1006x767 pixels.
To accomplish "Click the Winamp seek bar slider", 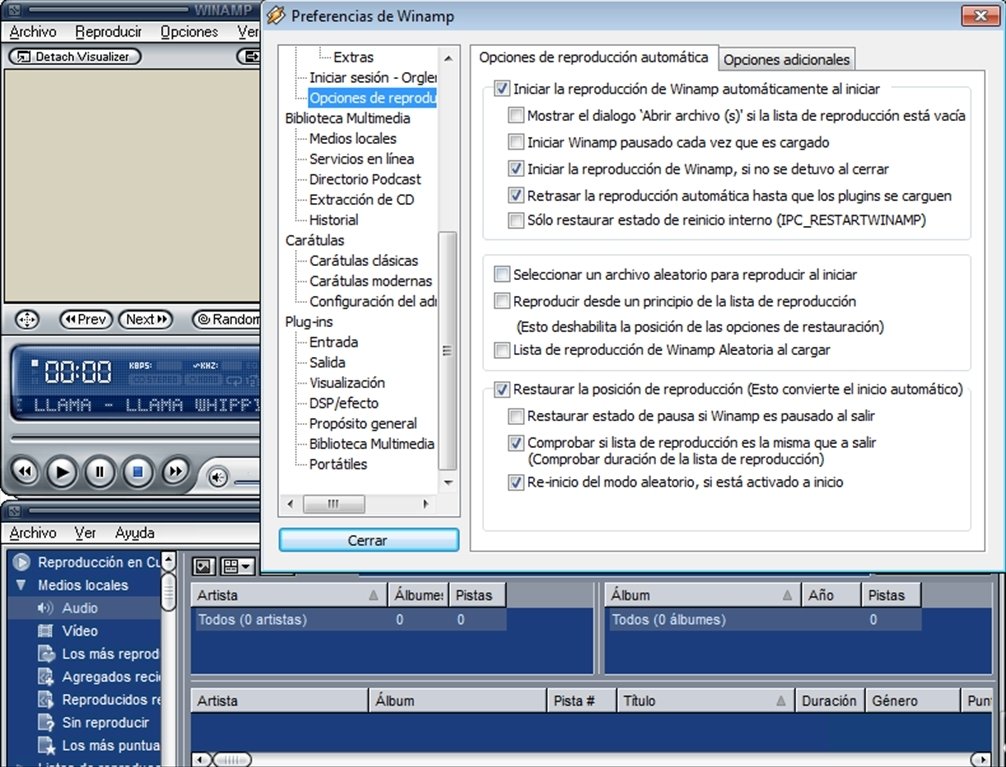I will point(135,439).
